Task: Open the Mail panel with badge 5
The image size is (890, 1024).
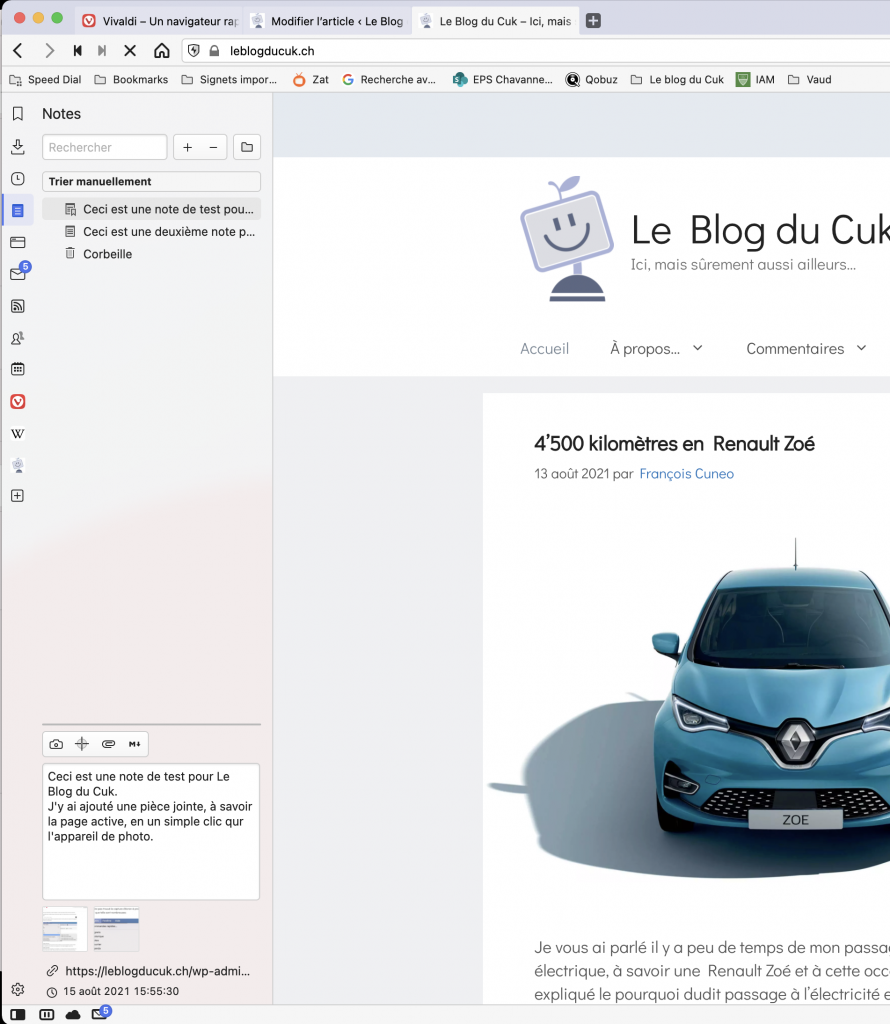Action: [x=19, y=272]
